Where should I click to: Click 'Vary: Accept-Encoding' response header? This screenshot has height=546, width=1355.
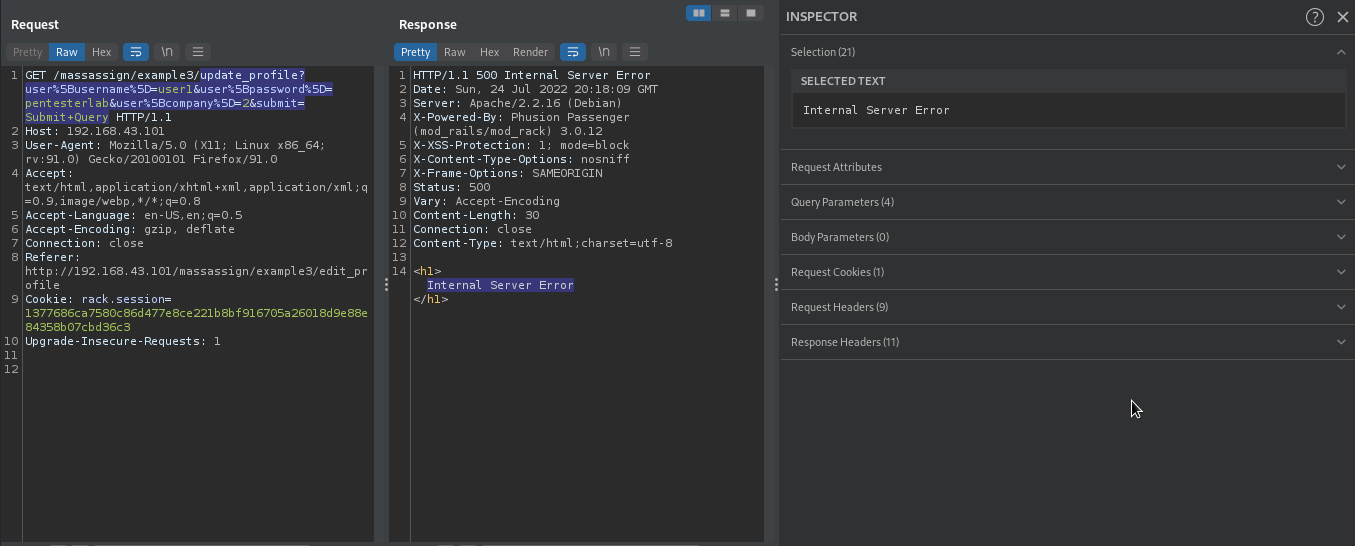(486, 201)
